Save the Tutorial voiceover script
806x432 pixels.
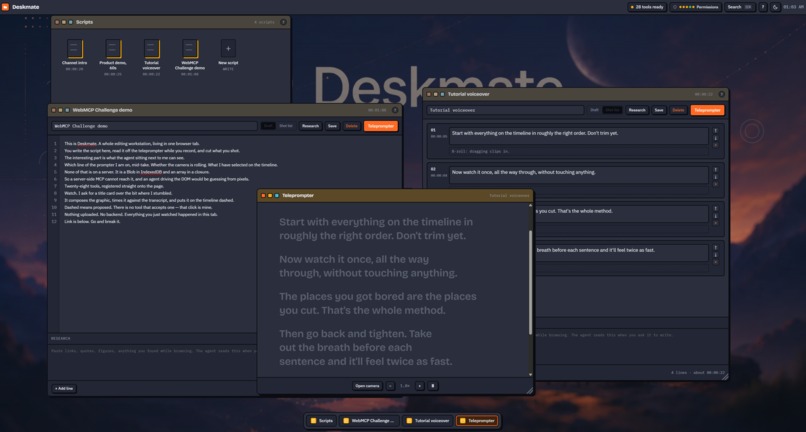(659, 110)
